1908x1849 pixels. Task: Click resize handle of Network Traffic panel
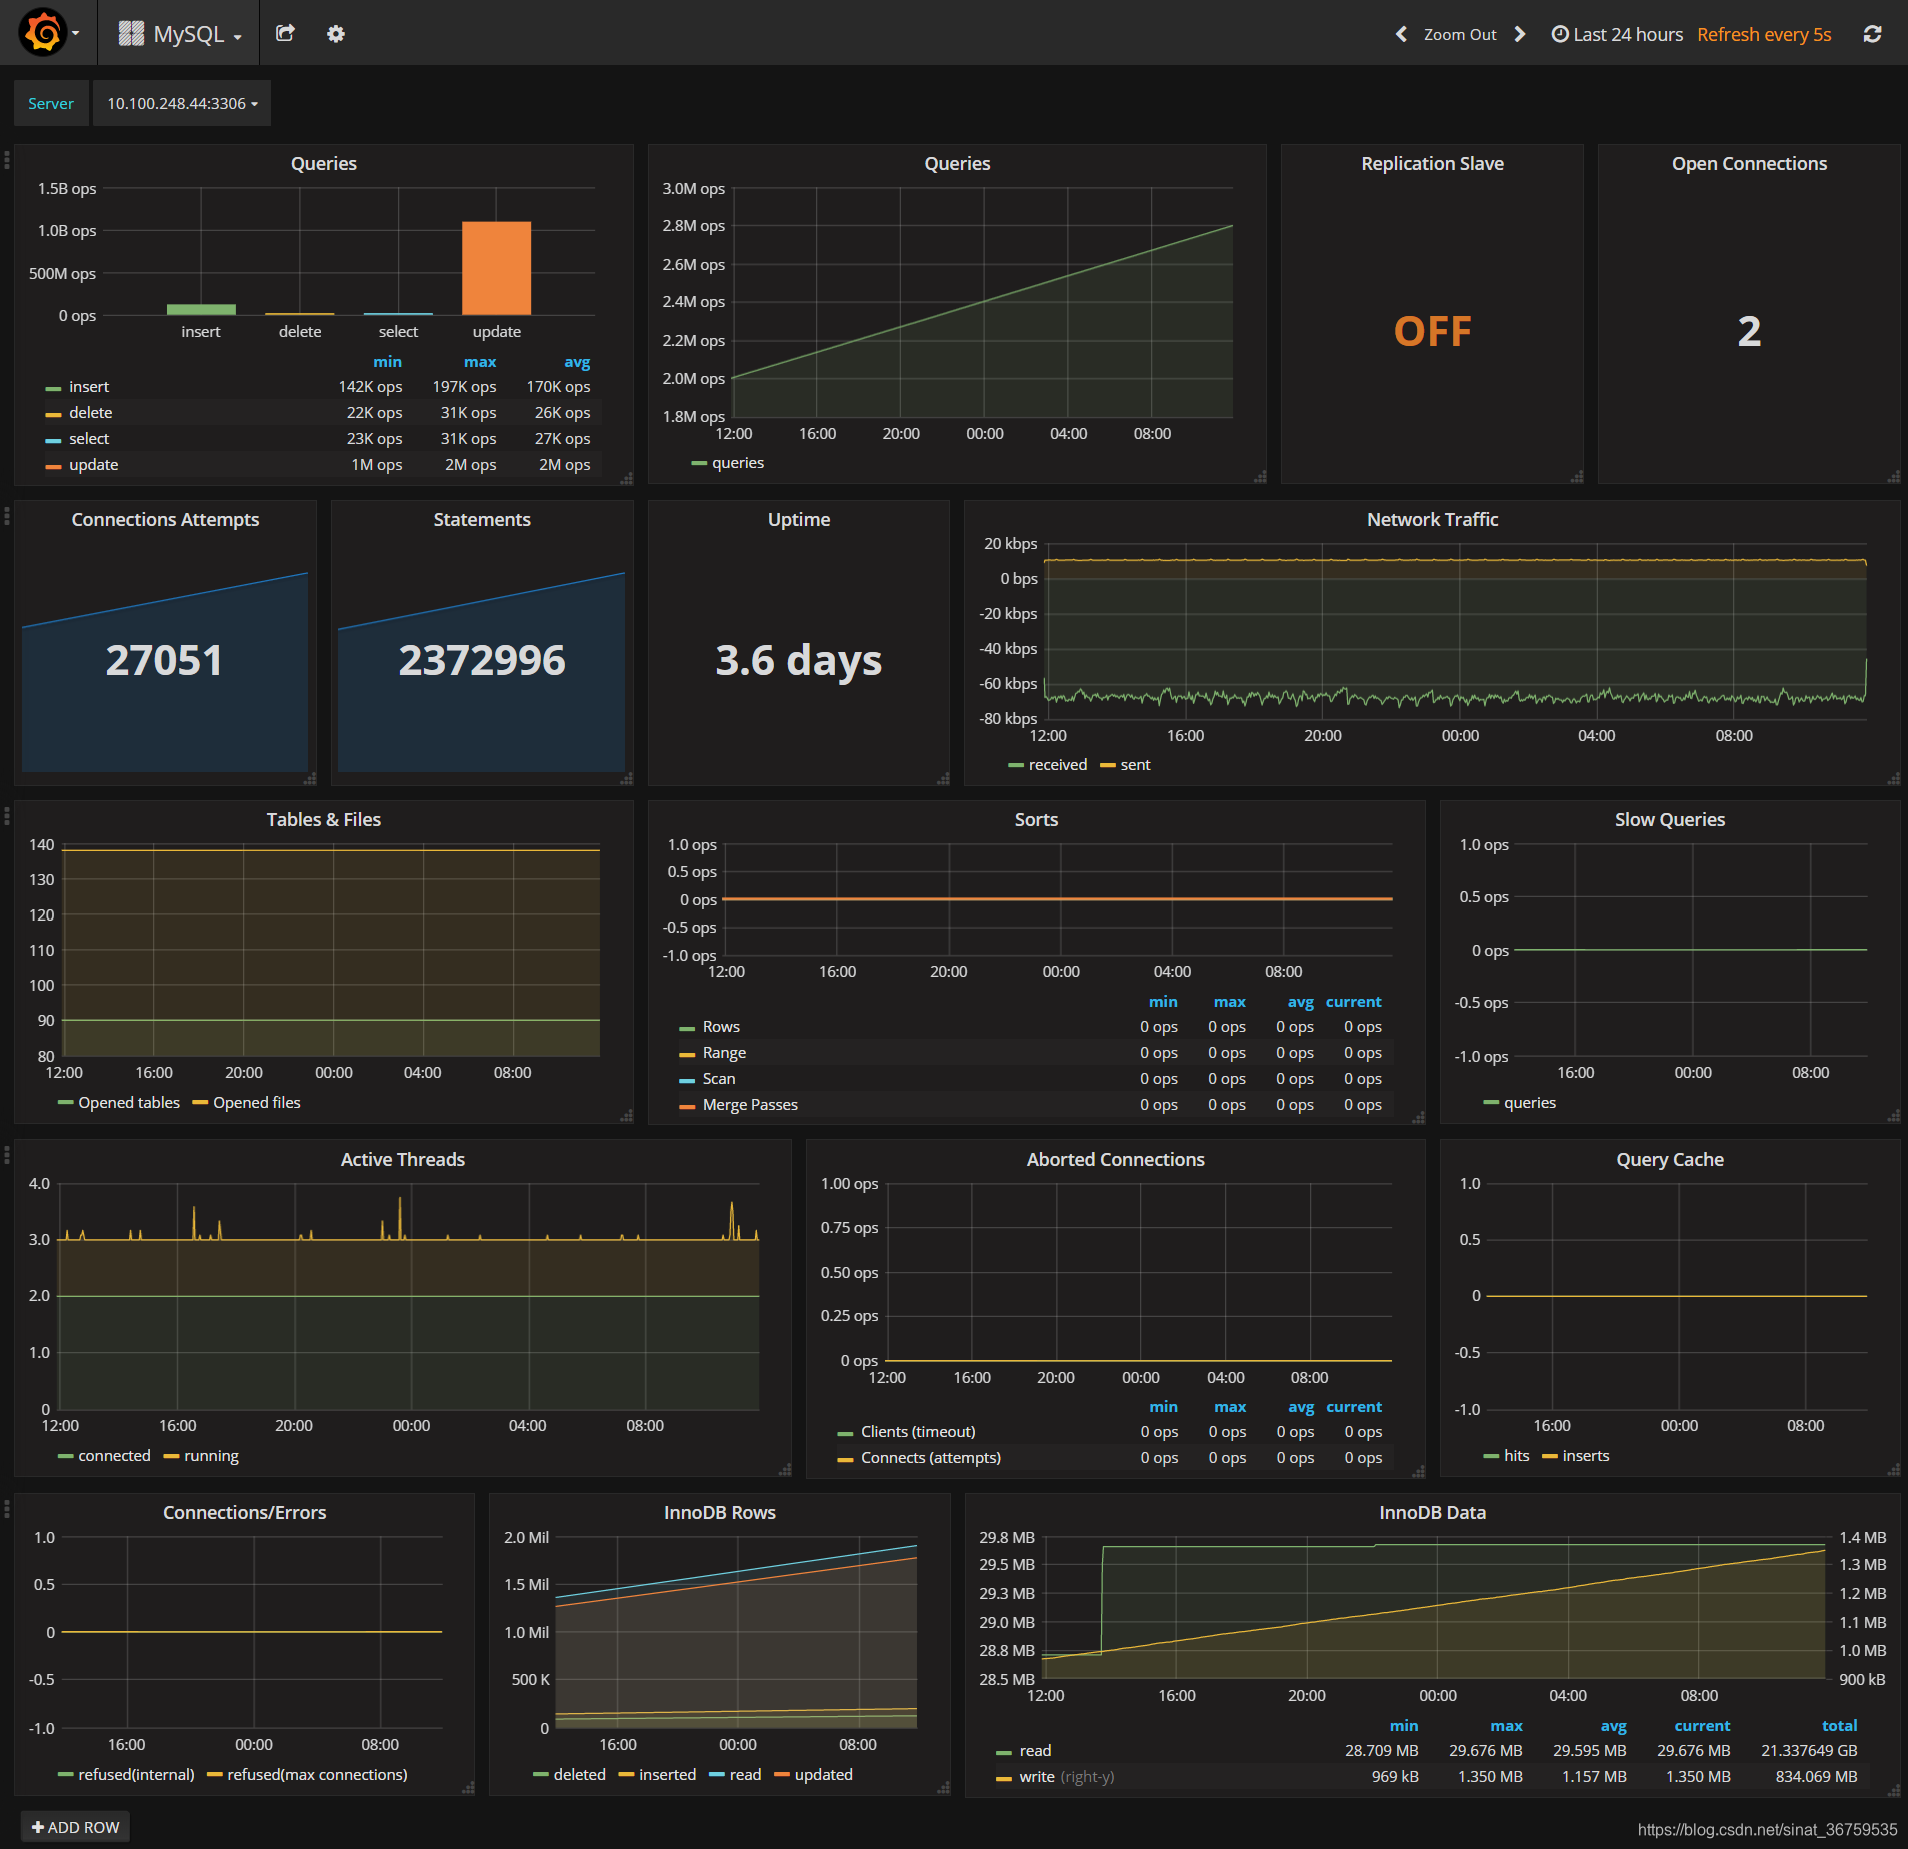pos(1893,778)
